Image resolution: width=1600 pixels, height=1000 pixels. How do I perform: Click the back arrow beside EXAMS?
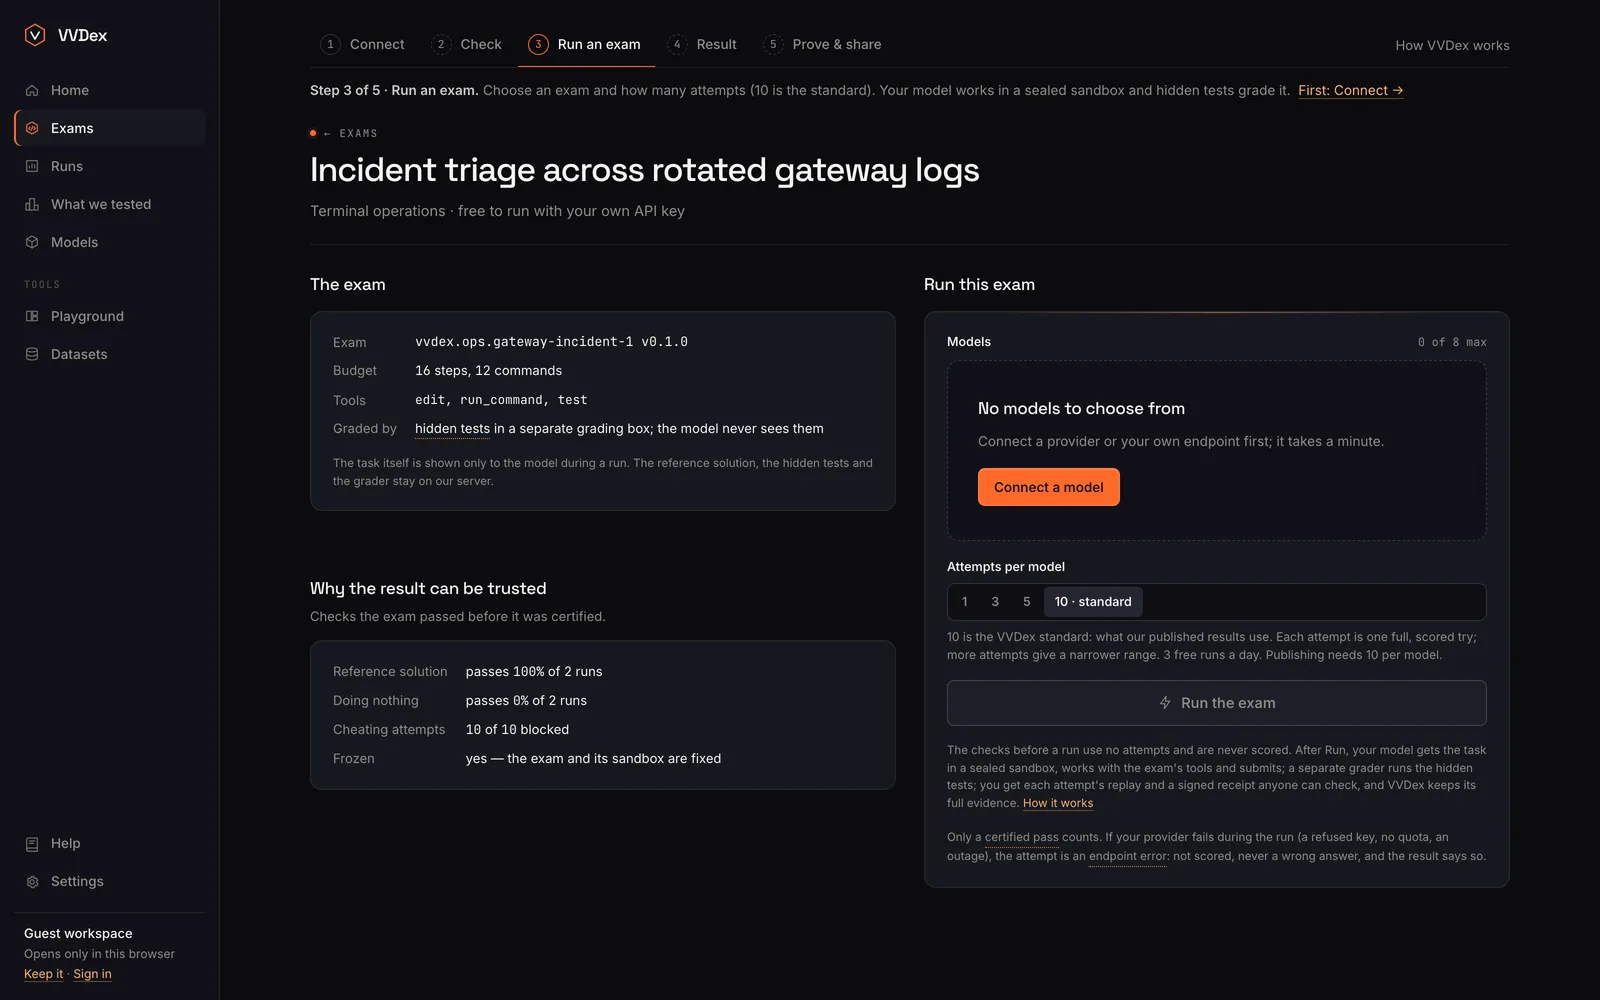point(327,133)
